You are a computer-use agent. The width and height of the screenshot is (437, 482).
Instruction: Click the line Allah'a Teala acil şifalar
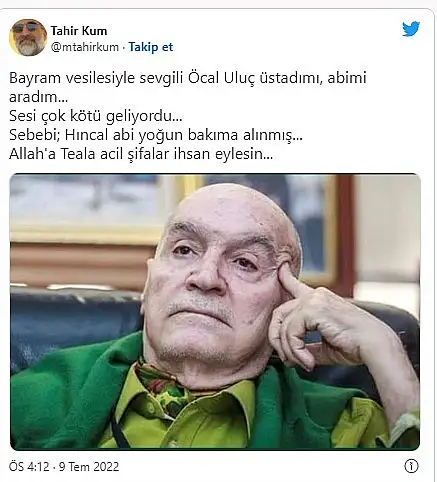(141, 154)
